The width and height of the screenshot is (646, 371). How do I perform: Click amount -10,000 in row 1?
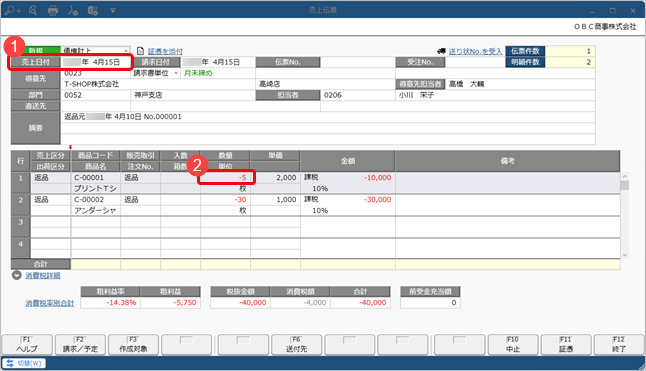click(x=377, y=177)
